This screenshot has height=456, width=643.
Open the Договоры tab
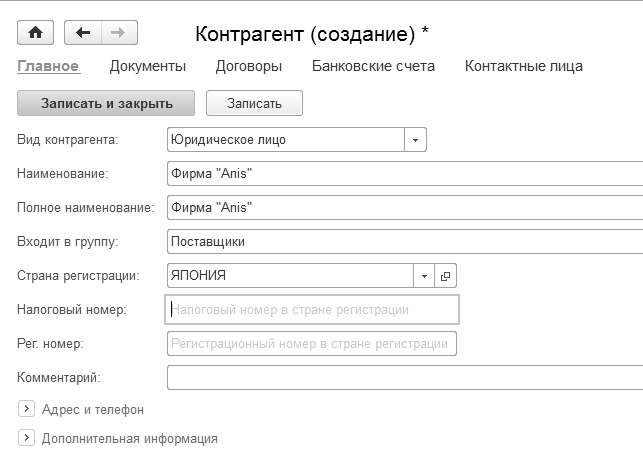tap(249, 67)
